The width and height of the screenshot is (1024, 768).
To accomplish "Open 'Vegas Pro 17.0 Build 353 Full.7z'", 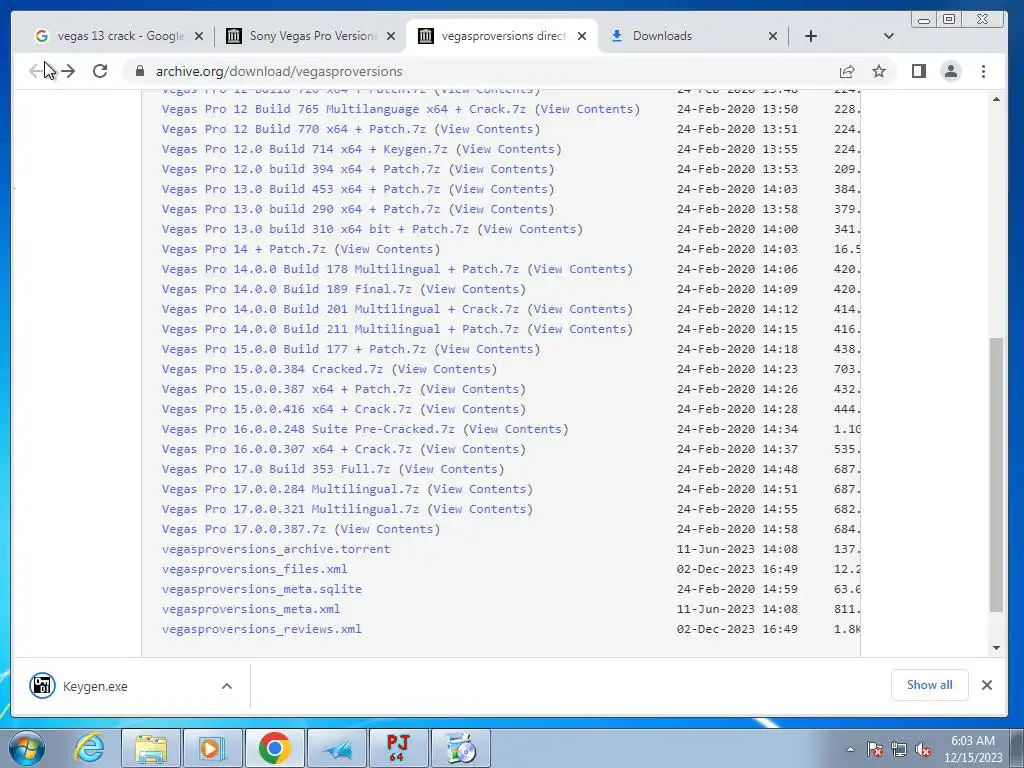I will pos(276,469).
